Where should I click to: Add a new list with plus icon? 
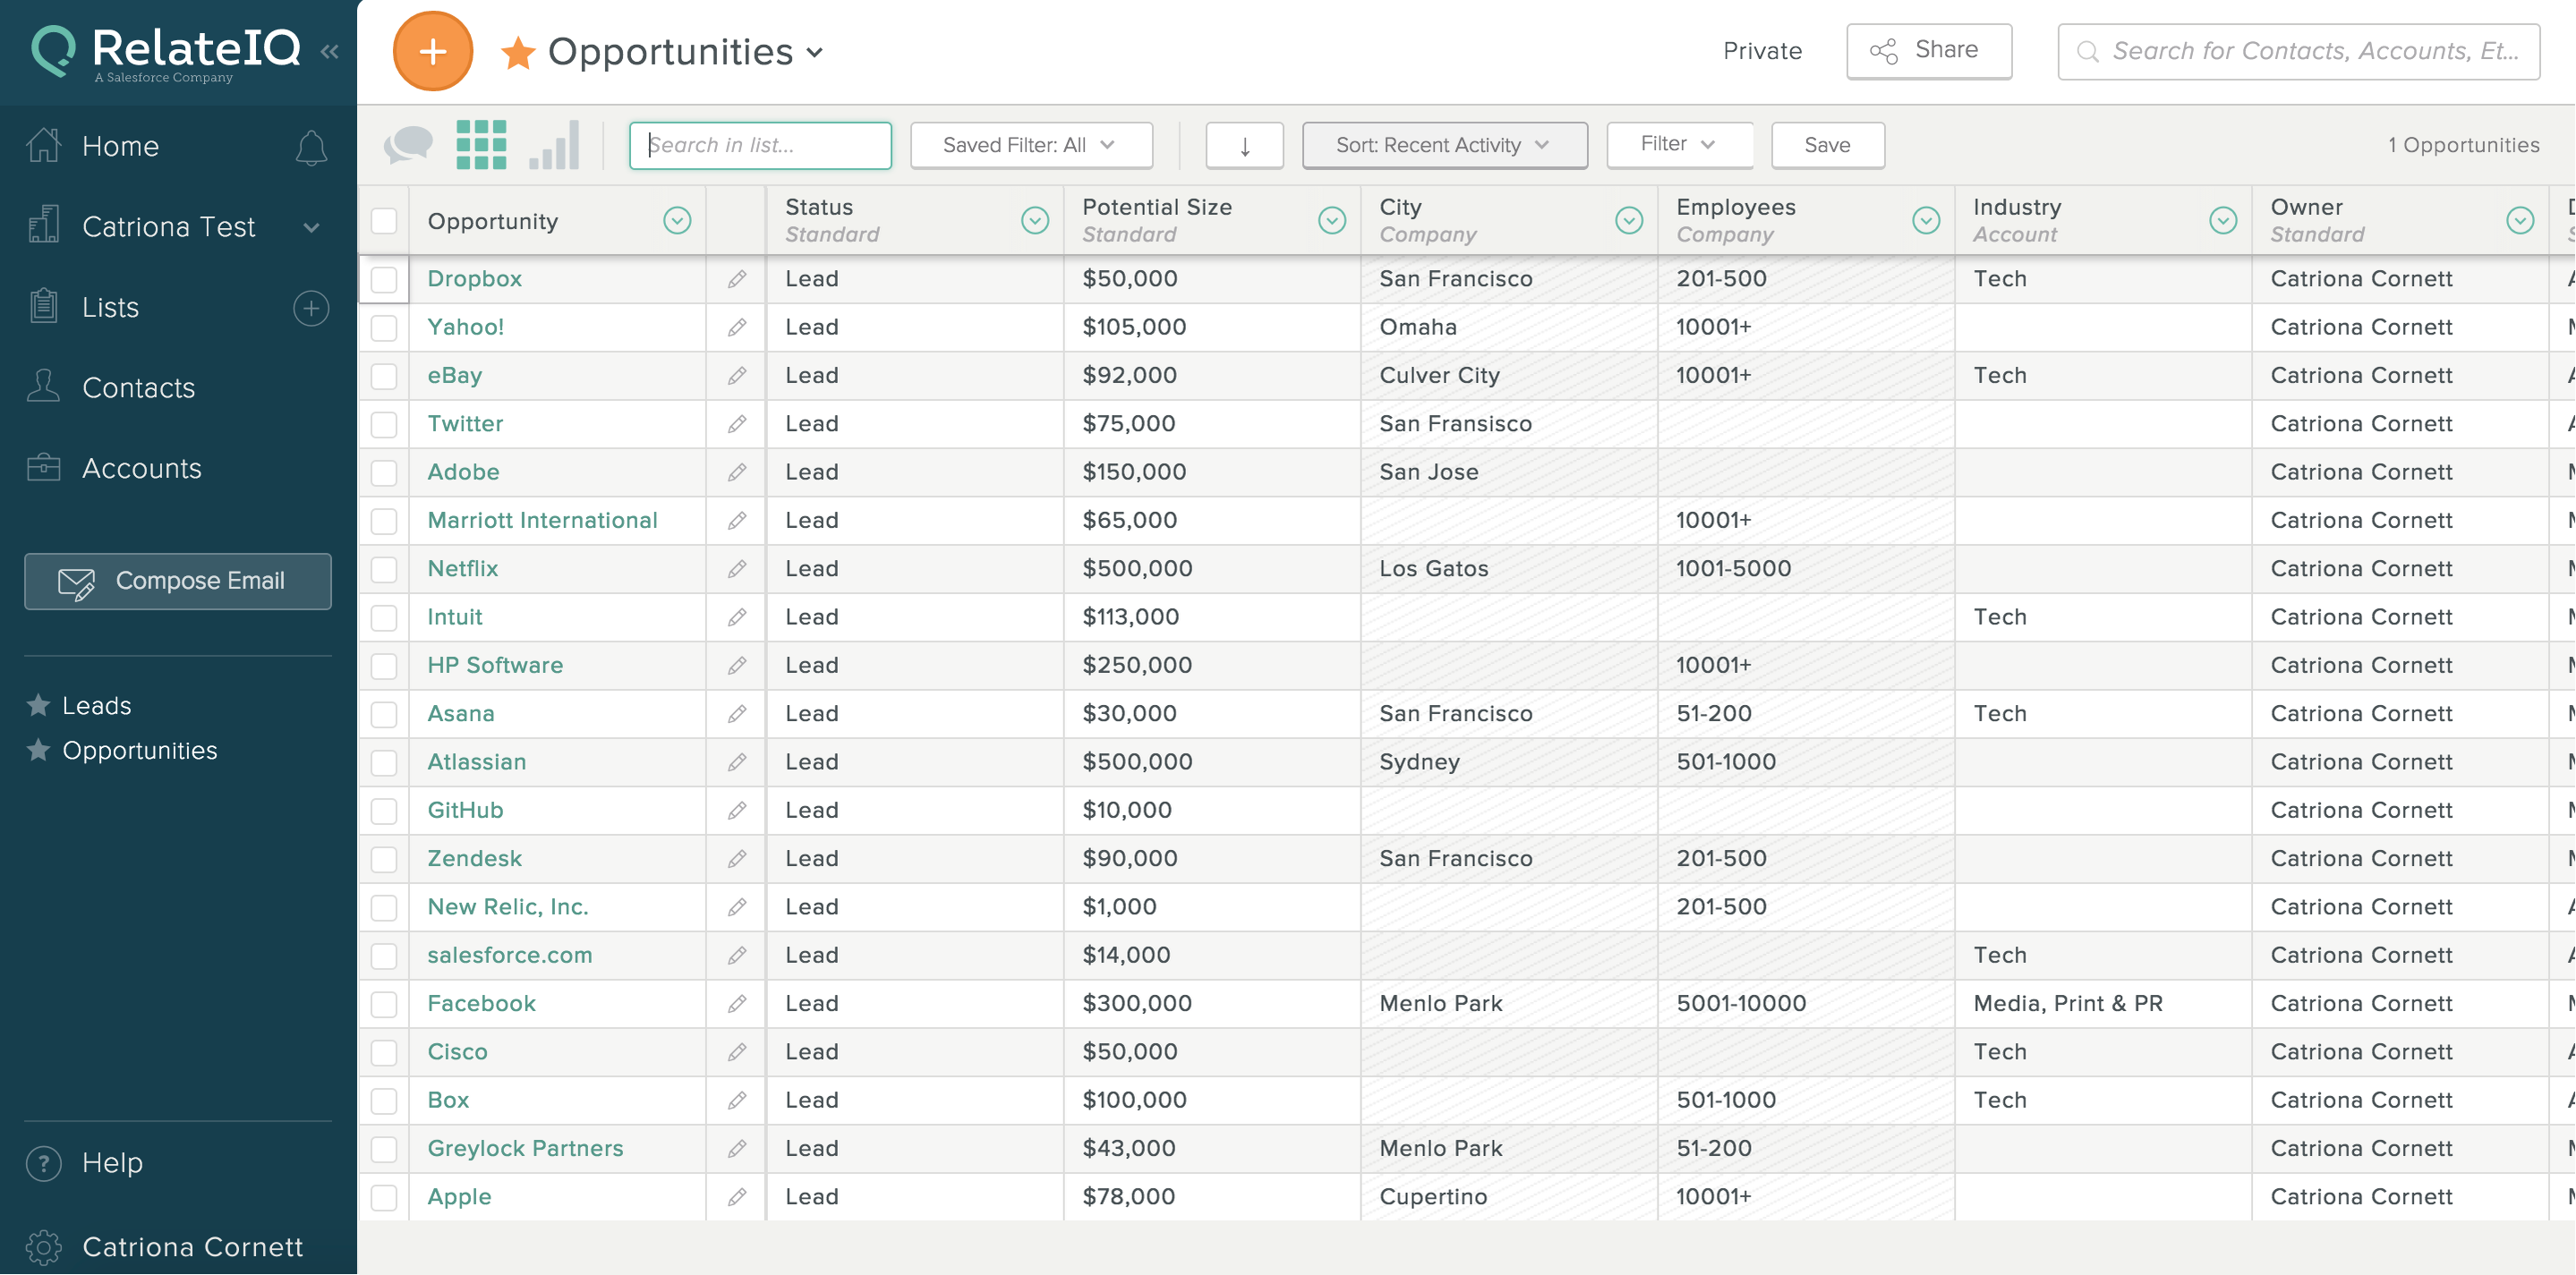click(x=311, y=308)
